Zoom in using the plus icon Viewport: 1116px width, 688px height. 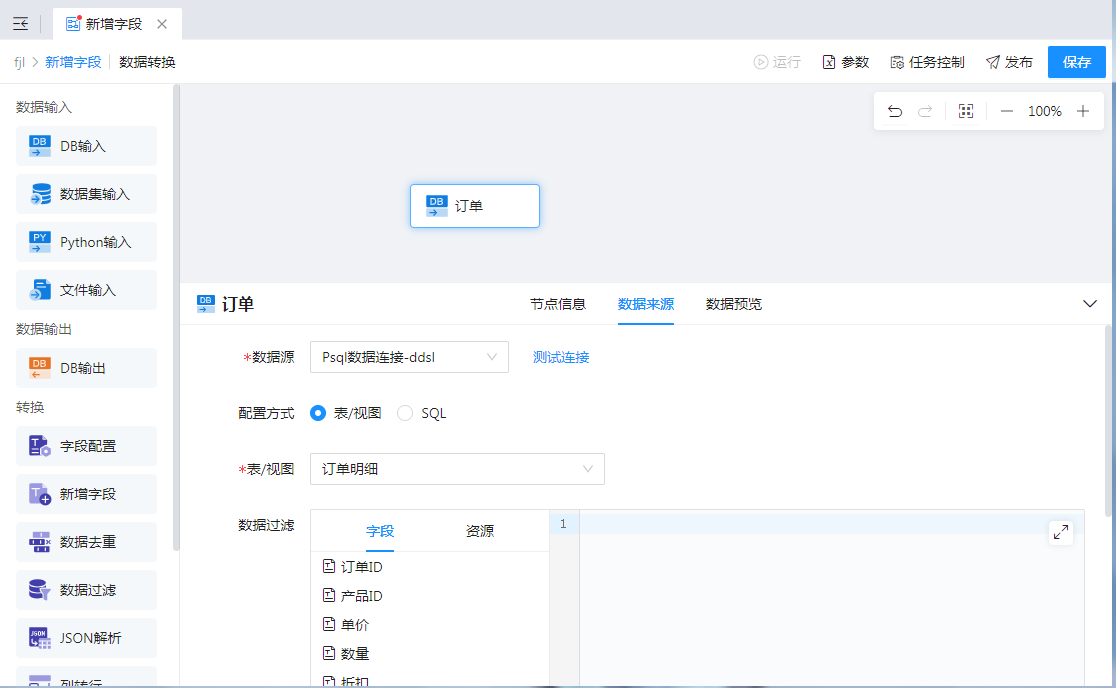1083,112
